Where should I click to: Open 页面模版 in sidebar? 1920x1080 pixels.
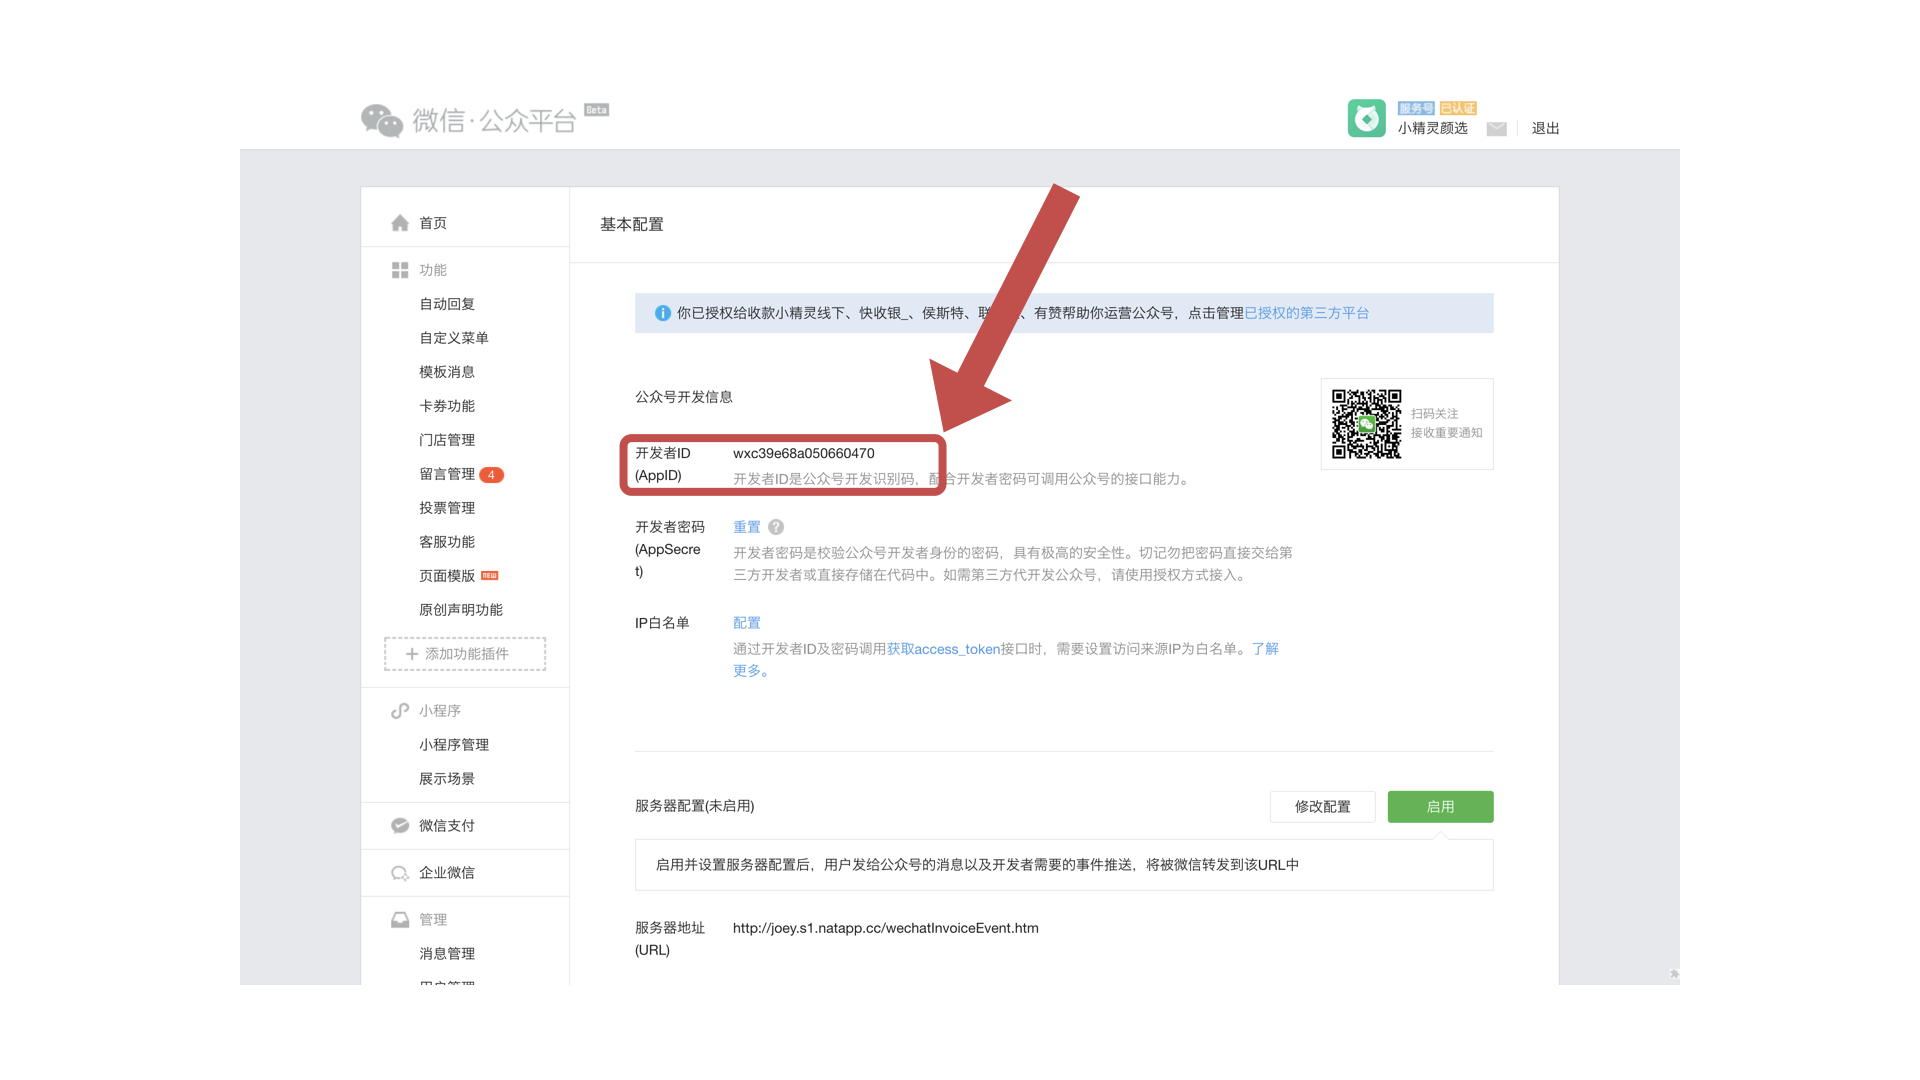[447, 576]
